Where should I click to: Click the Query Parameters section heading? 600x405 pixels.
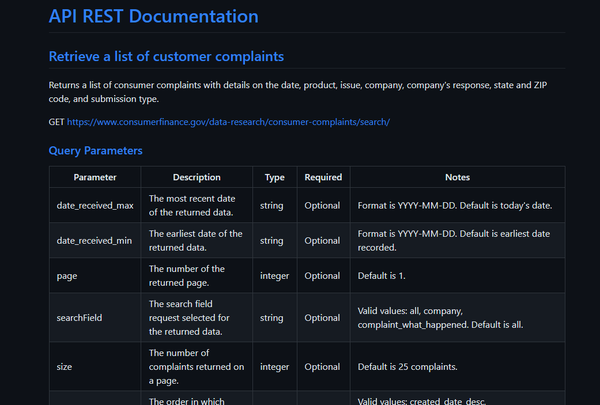pyautogui.click(x=95, y=151)
